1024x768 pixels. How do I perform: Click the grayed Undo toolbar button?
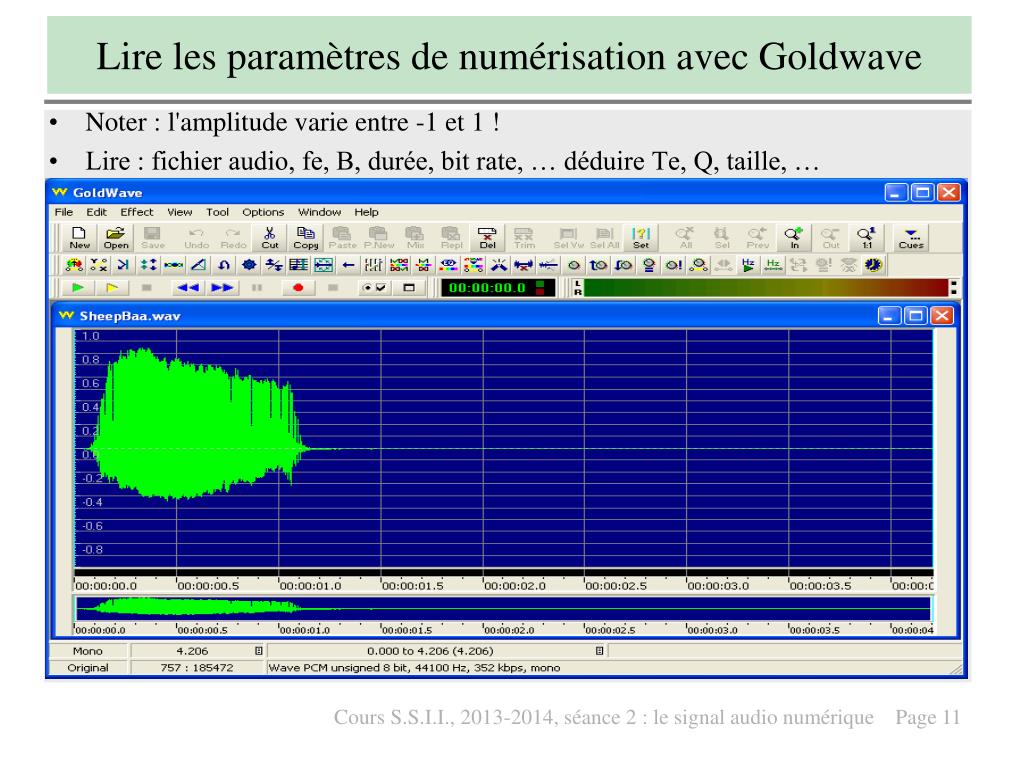(x=196, y=238)
